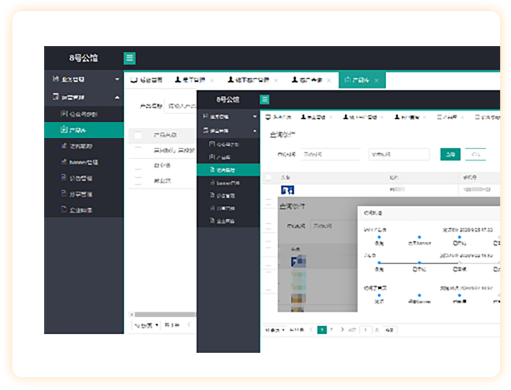Switch to the fourth person-icon tab, front window
The width and height of the screenshot is (511, 390).
(410, 117)
